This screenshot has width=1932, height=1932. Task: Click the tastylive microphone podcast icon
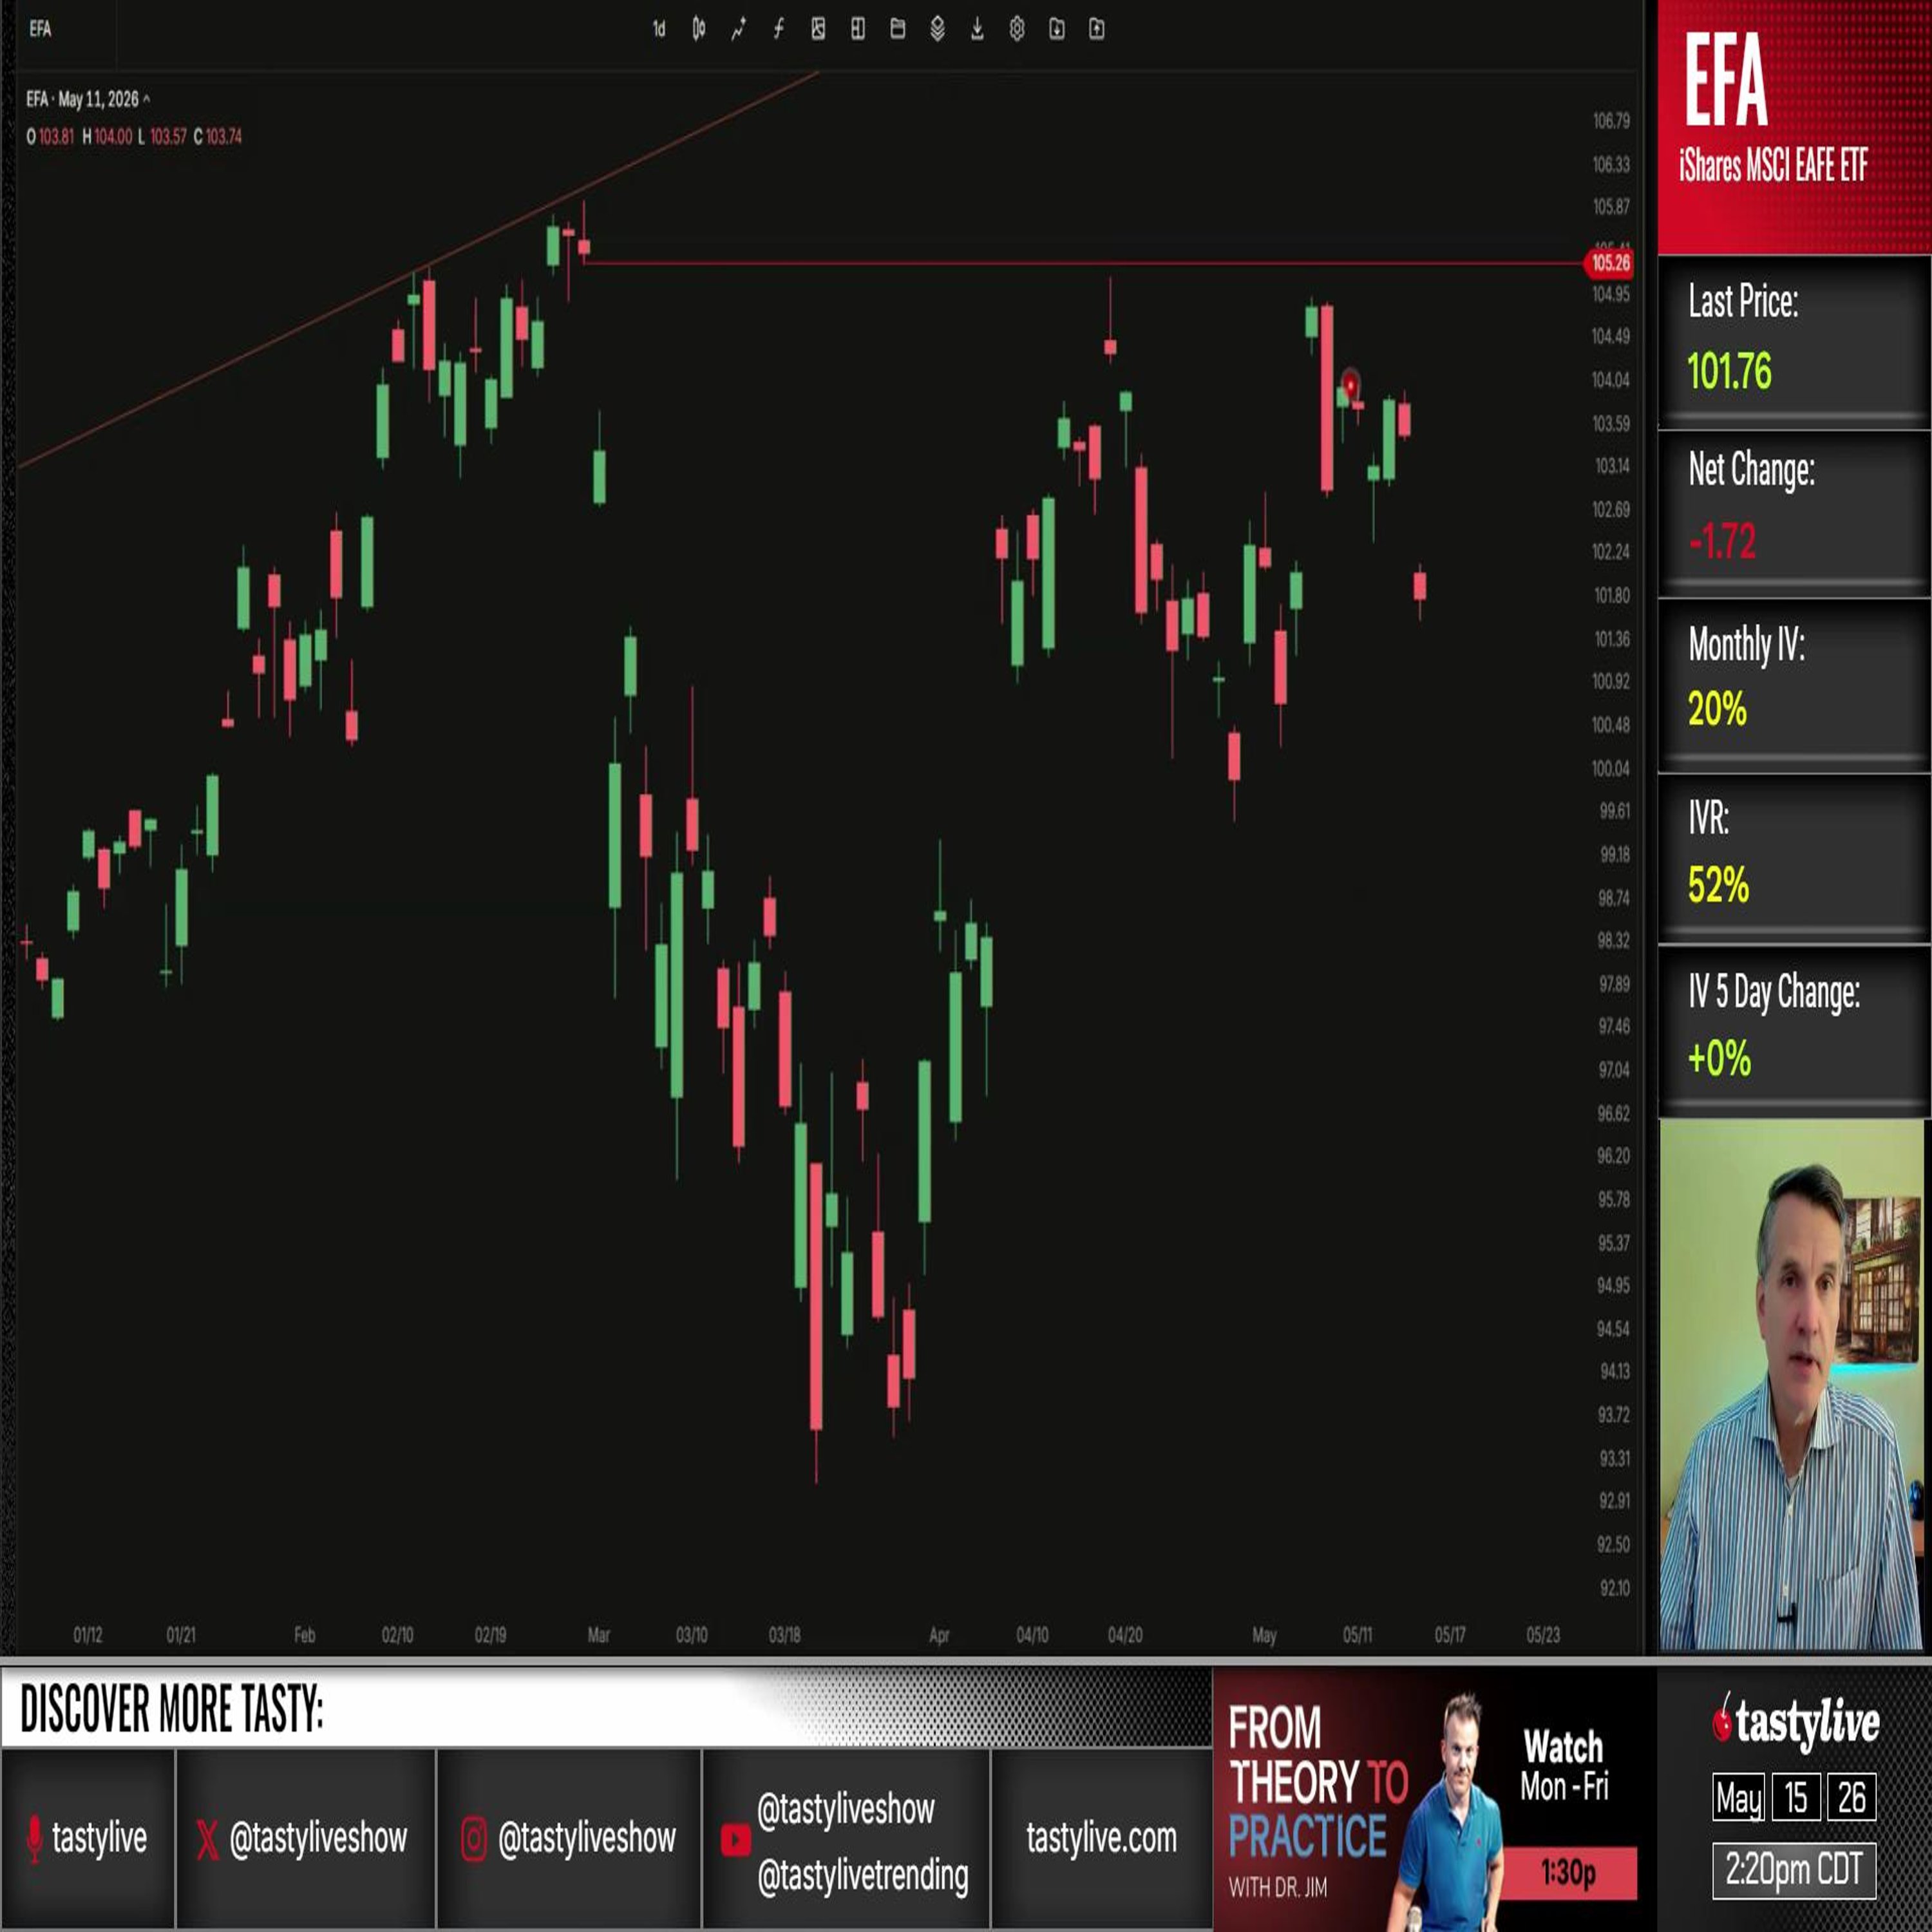(35, 1838)
